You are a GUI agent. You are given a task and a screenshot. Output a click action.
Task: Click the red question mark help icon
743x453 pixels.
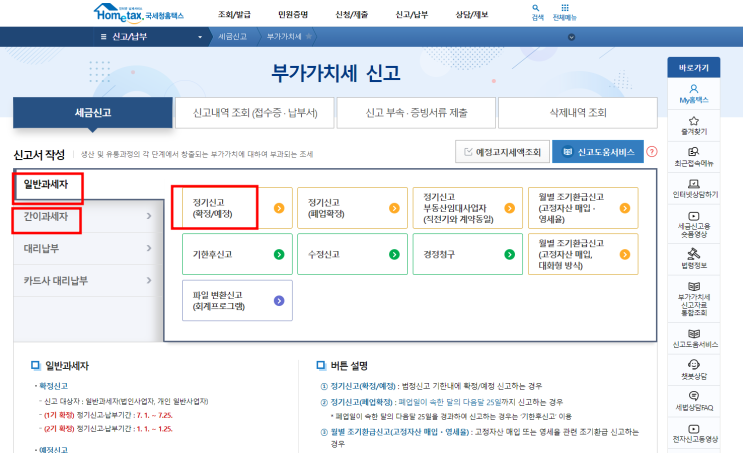(x=652, y=152)
